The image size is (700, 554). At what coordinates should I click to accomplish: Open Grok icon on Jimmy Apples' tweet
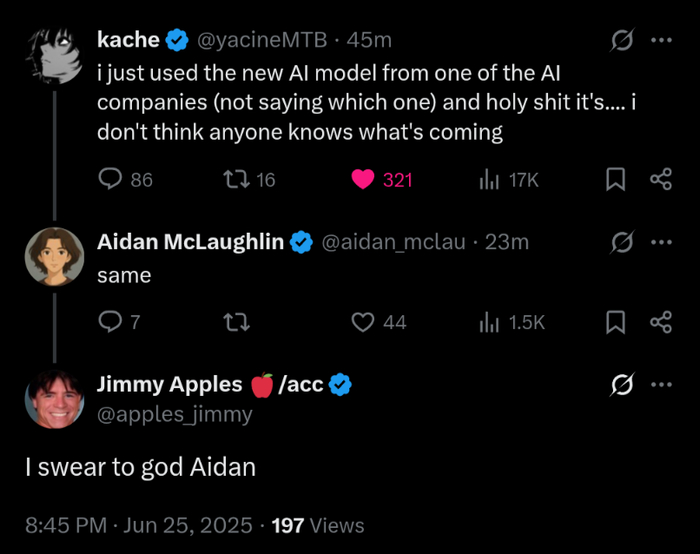tap(622, 385)
